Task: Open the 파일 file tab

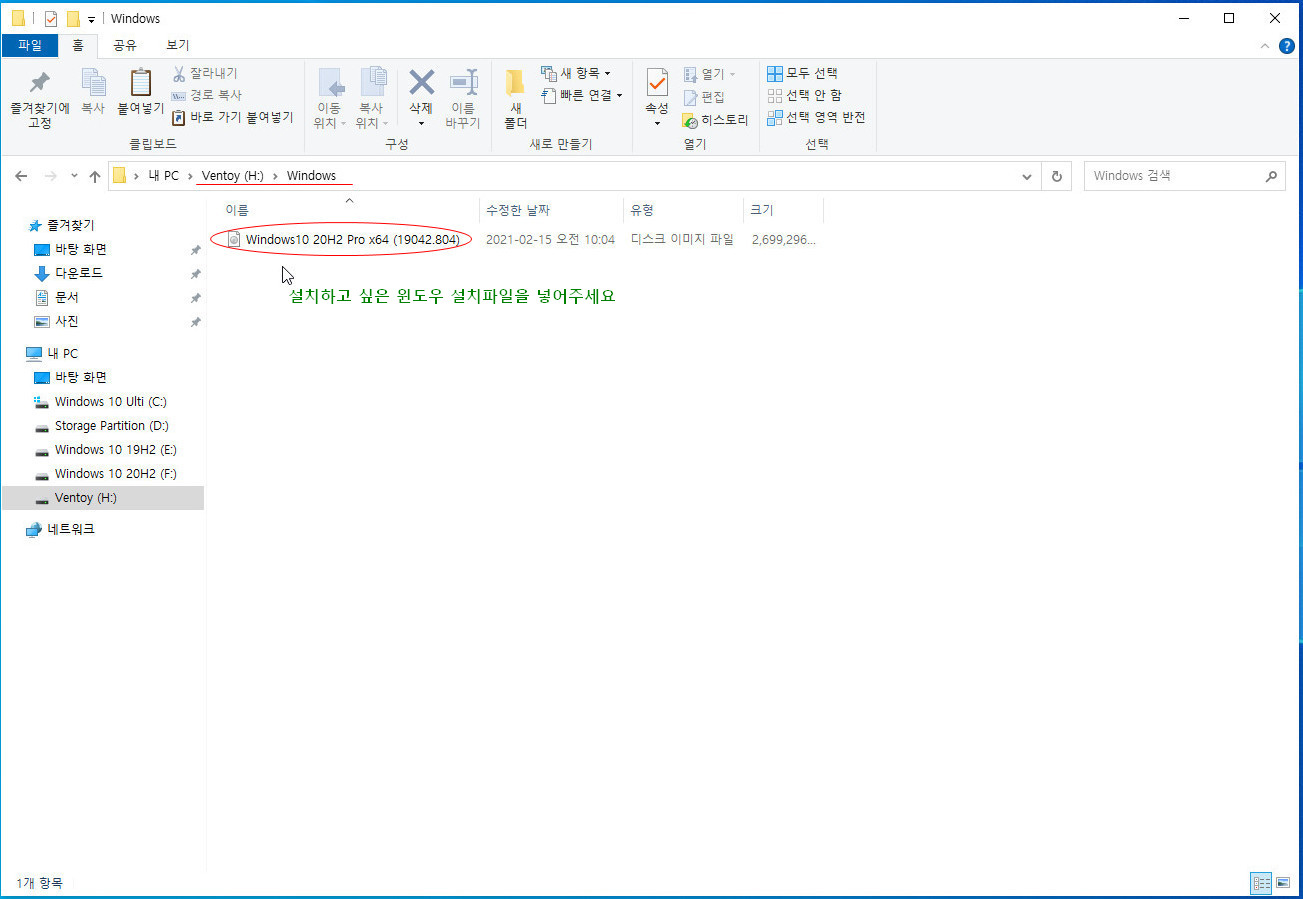Action: 30,45
